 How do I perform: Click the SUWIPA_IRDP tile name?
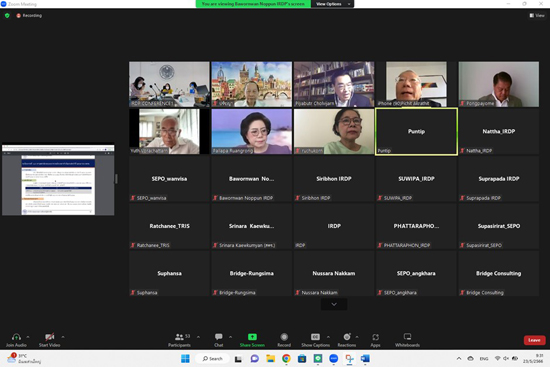click(416, 179)
